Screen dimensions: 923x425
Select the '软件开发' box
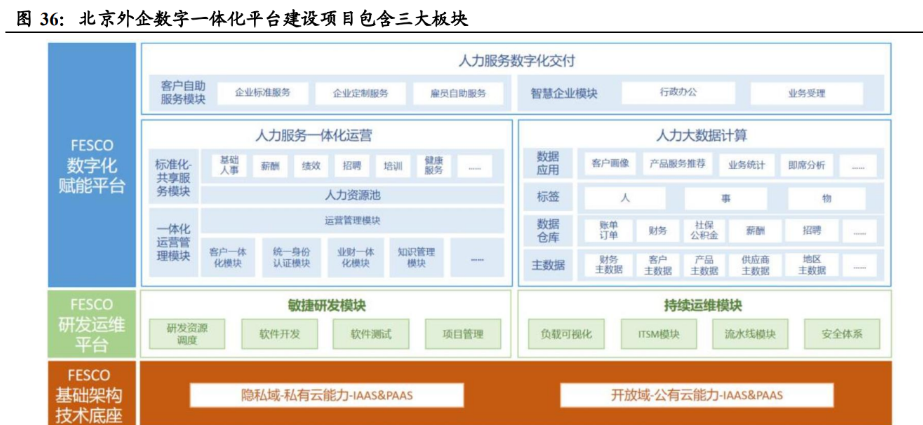tap(280, 334)
